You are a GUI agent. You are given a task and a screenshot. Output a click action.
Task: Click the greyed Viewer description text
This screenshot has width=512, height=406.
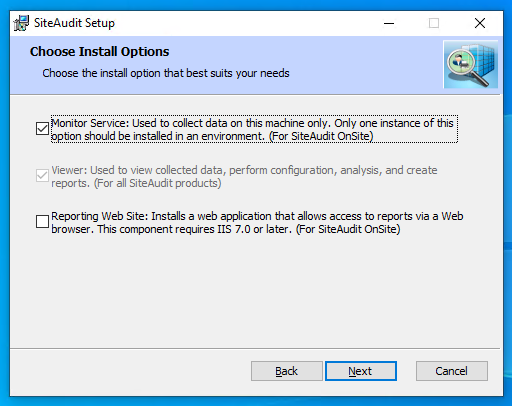(x=244, y=176)
